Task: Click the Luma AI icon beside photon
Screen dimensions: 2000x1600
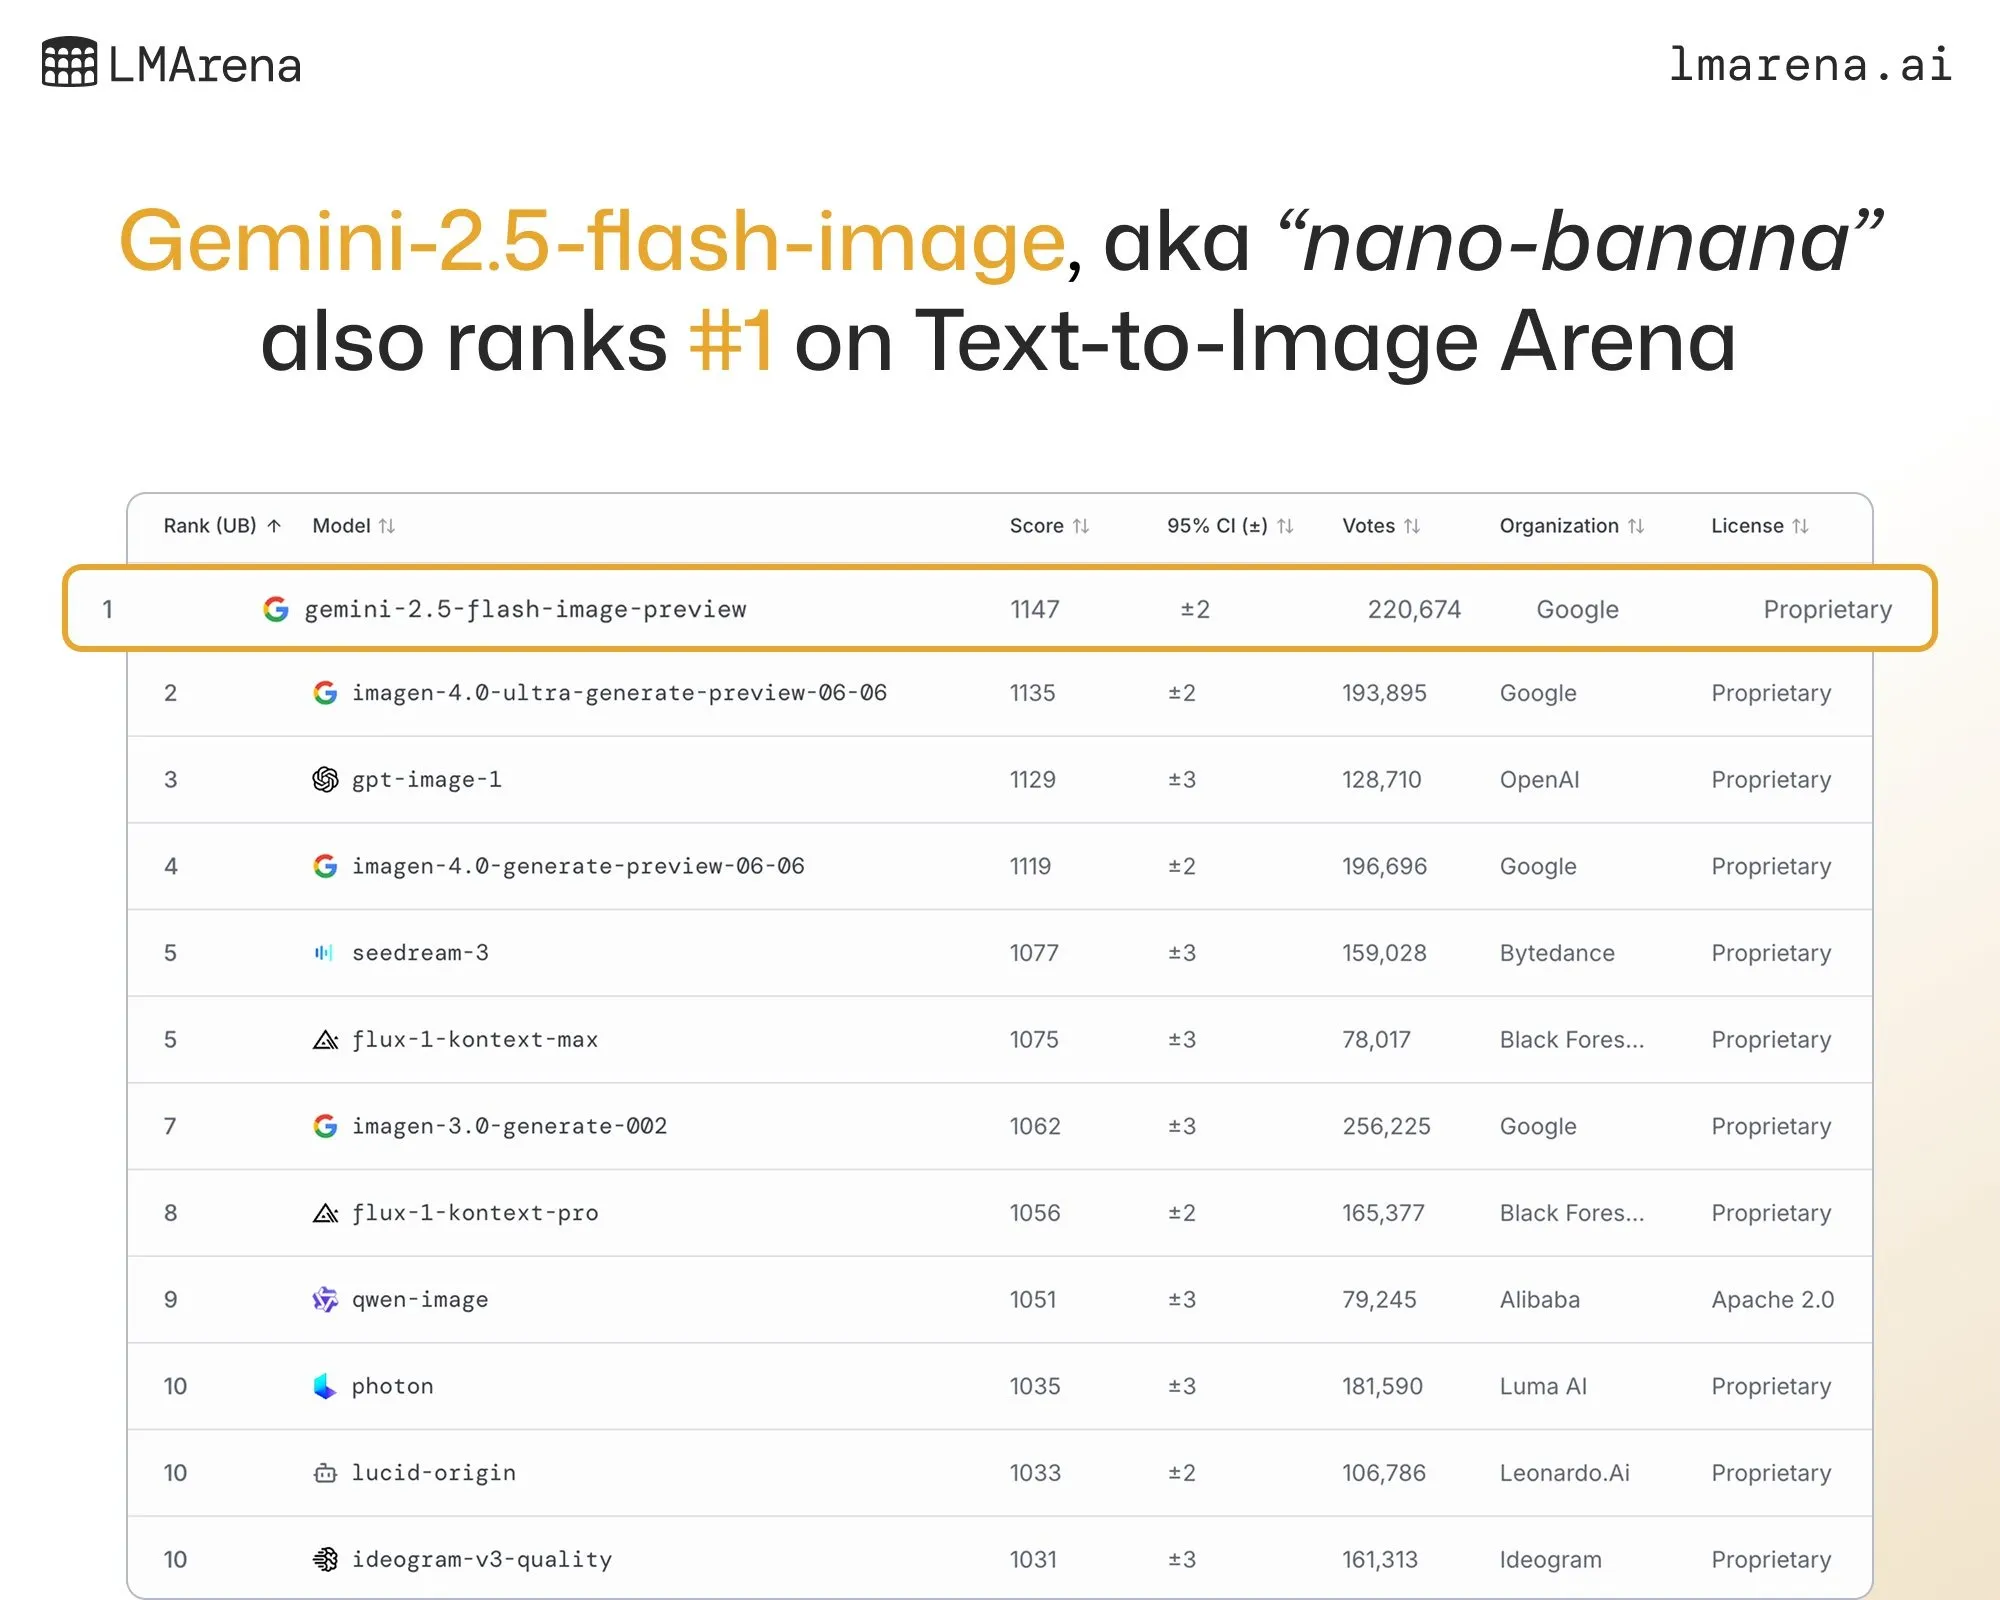Action: point(324,1386)
